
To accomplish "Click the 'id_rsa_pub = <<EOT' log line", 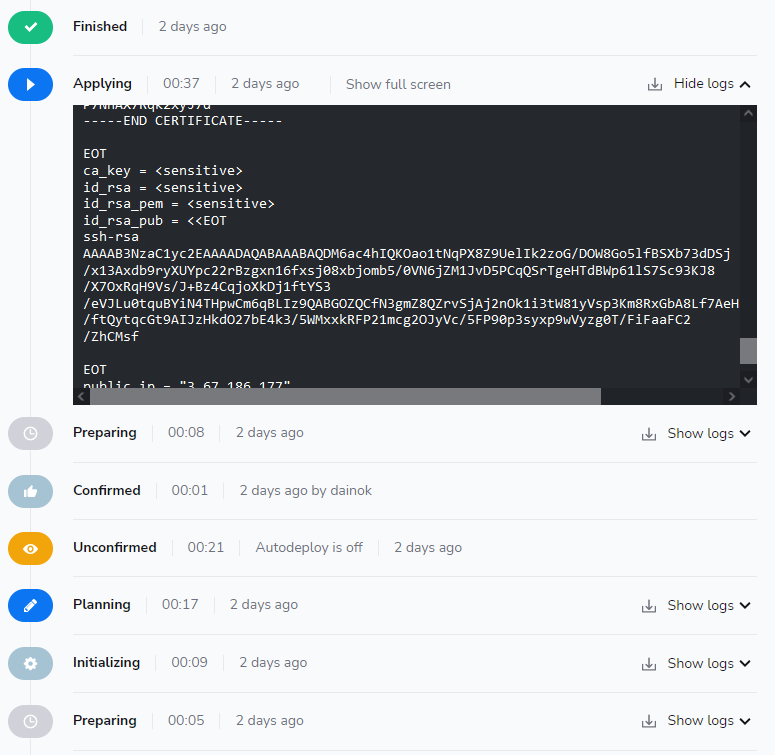I will pos(155,221).
